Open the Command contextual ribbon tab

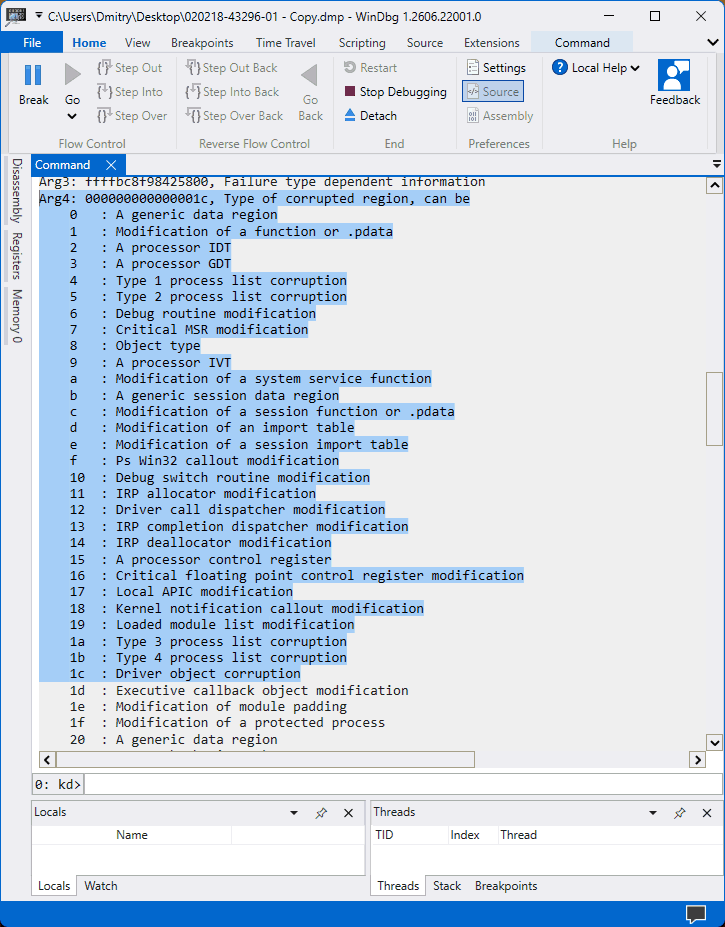click(x=582, y=43)
